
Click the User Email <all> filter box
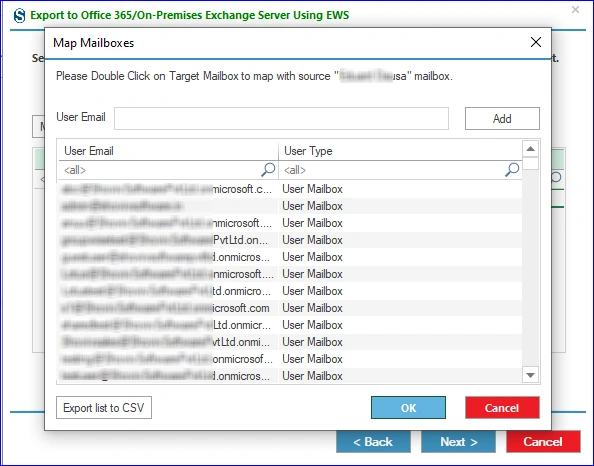pos(168,170)
